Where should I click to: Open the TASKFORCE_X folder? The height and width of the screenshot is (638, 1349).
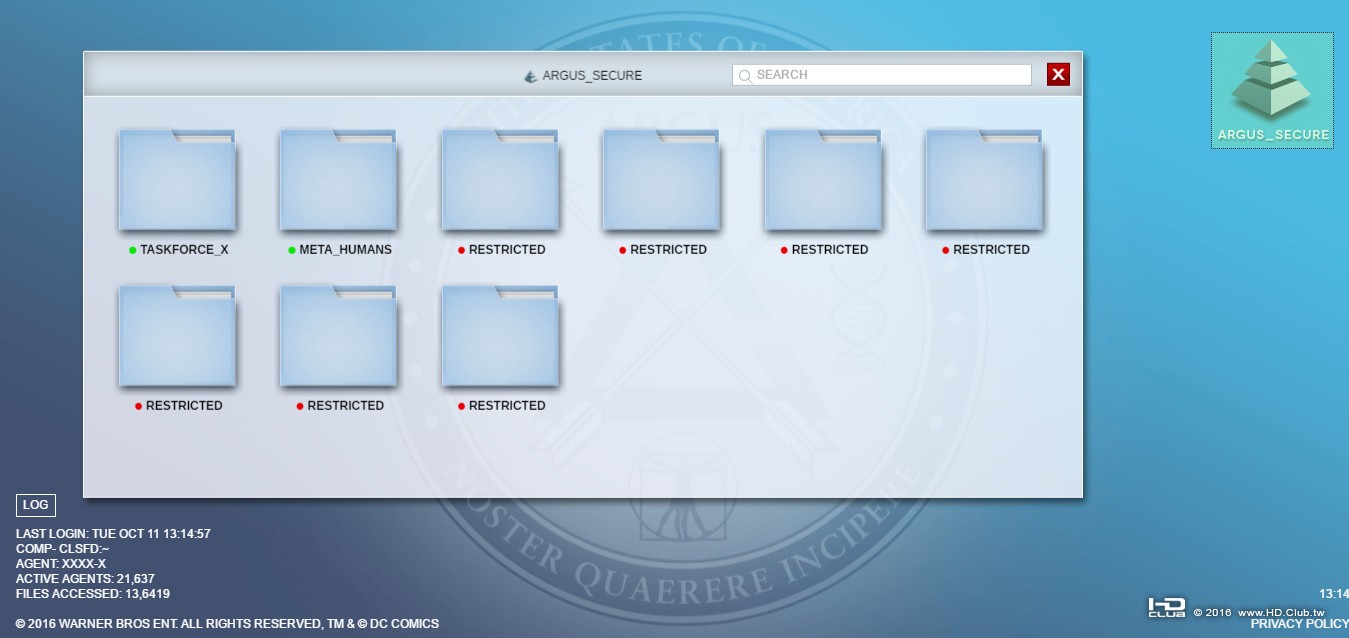pos(177,180)
